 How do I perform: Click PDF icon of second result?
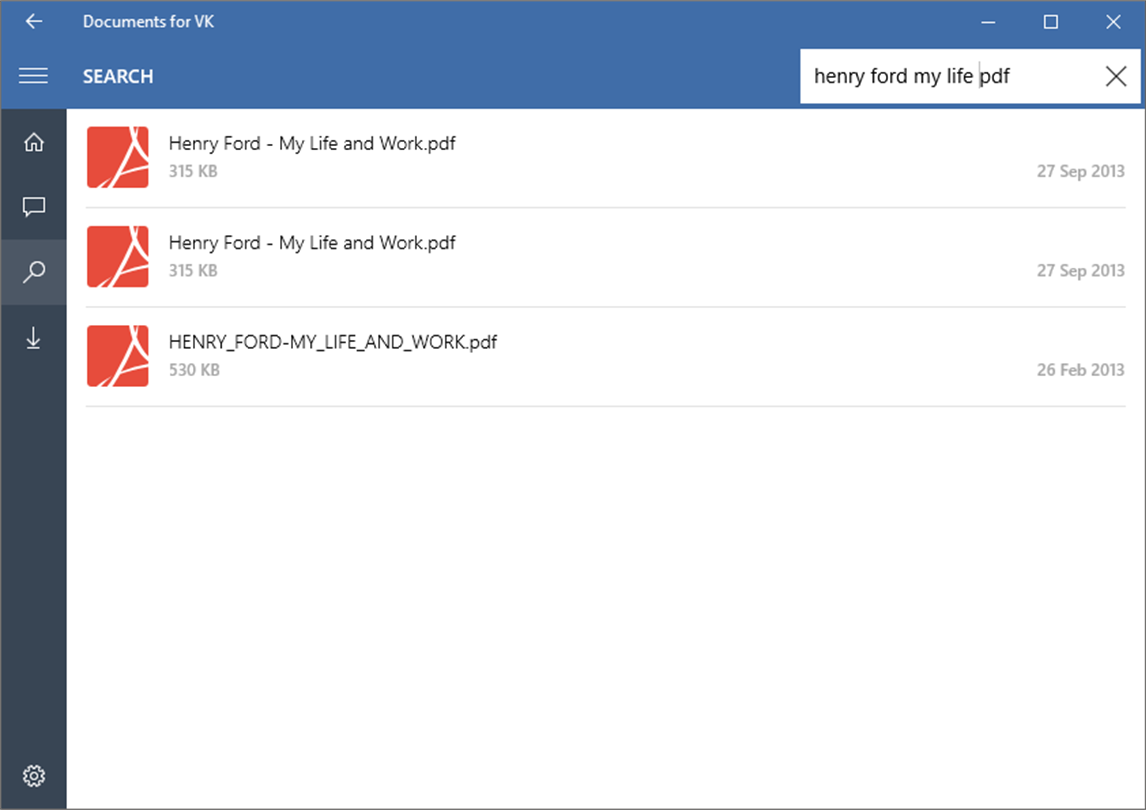coord(118,256)
